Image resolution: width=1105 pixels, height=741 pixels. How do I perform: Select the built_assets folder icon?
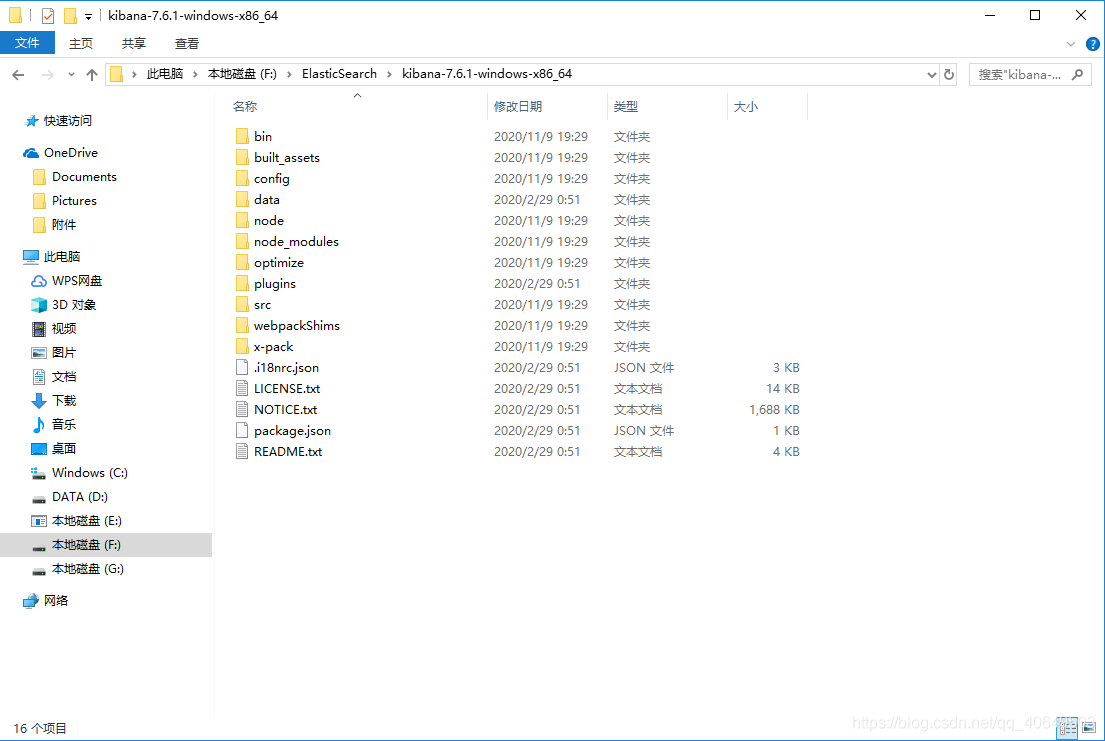pos(242,157)
